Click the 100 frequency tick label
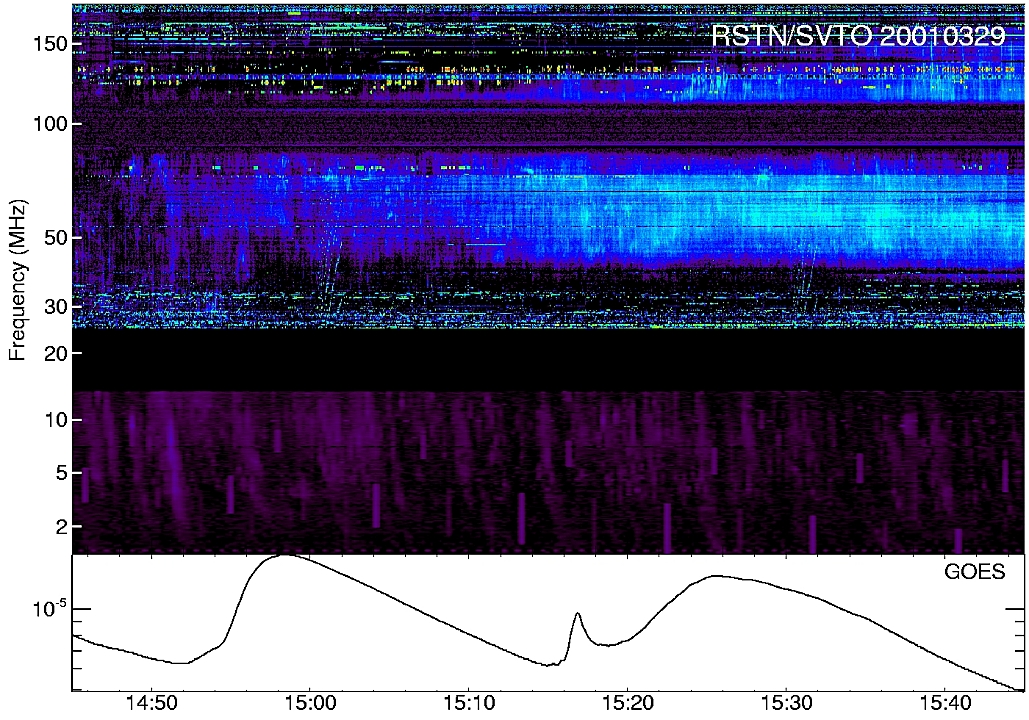The height and width of the screenshot is (720, 1029). coord(51,123)
